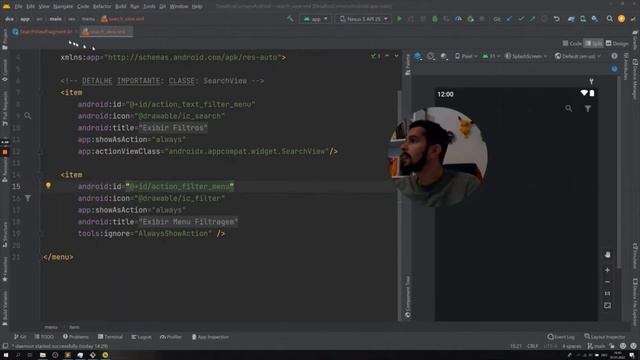Open the Logcat tool window

141,337
